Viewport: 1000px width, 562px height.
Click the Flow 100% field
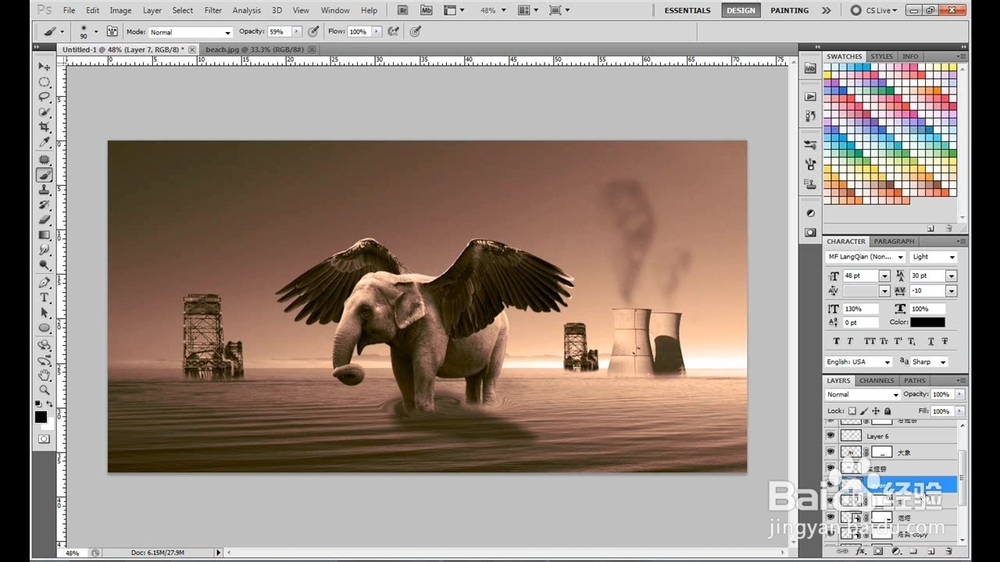pos(360,31)
